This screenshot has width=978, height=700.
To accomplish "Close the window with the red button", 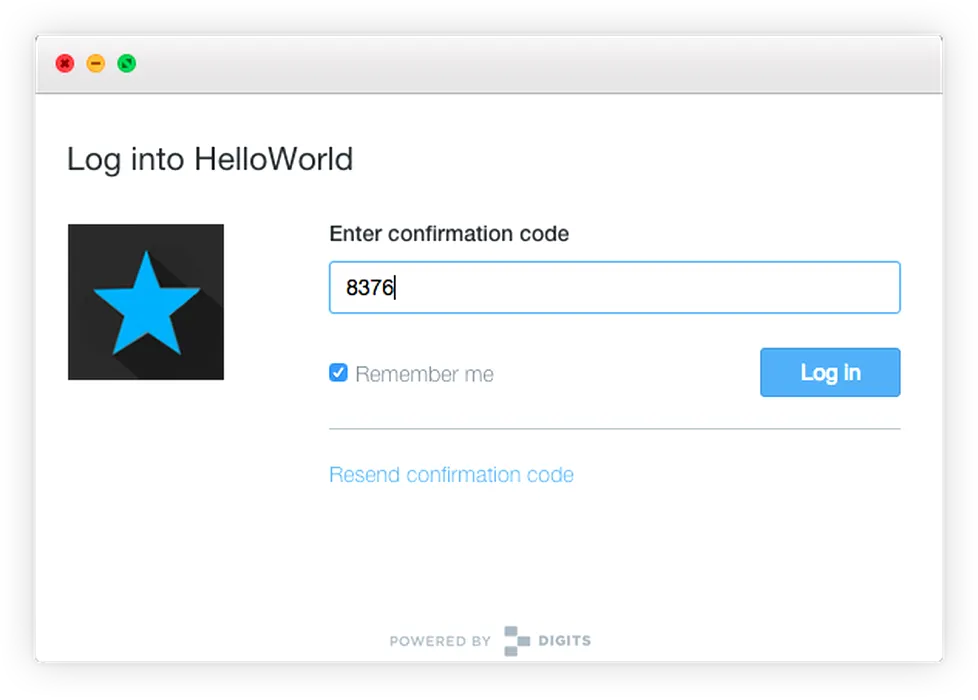I will click(64, 64).
